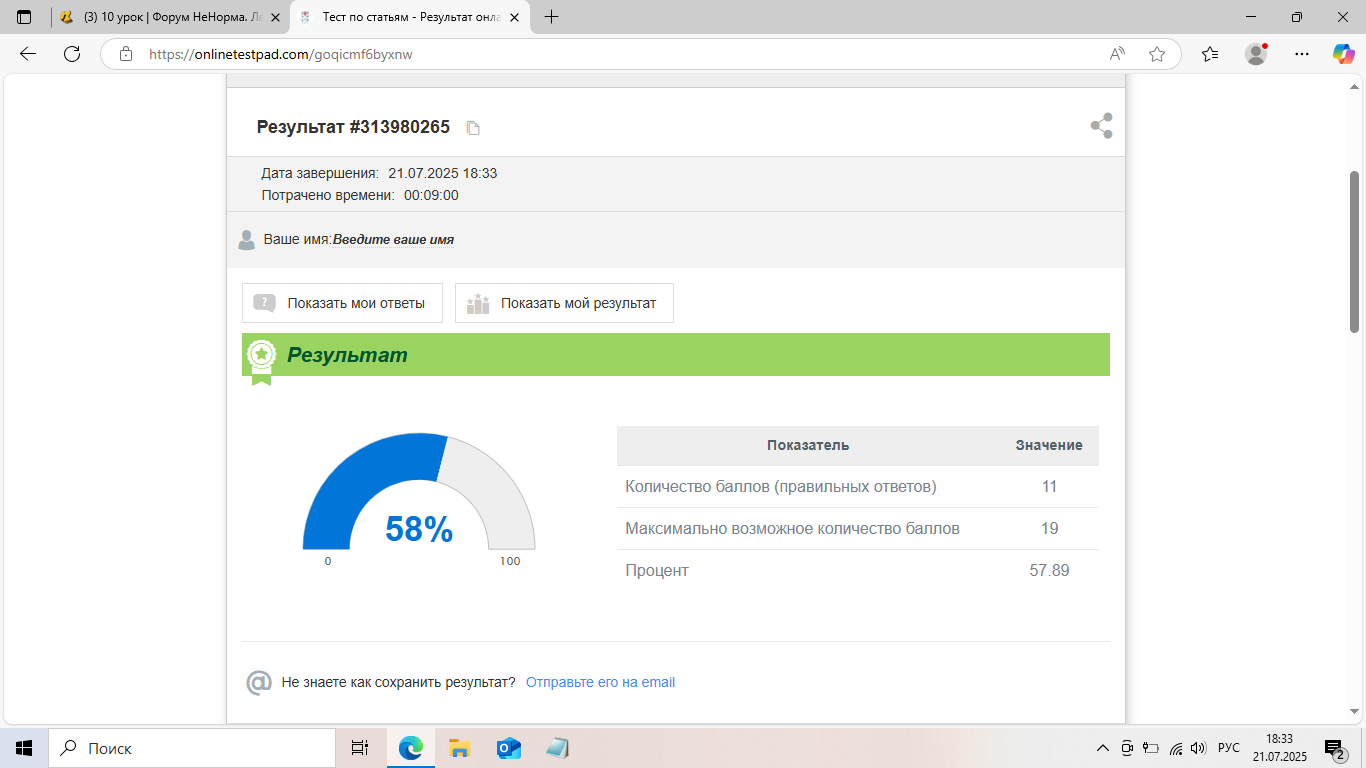Select 'Тест по статьям - Результат' tab
Screen dimensions: 1366x768
pos(410,17)
